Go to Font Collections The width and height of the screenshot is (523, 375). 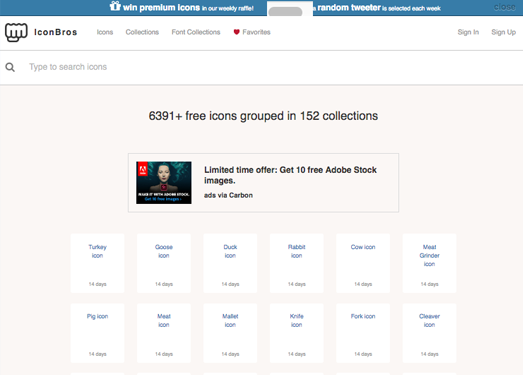[x=196, y=32]
